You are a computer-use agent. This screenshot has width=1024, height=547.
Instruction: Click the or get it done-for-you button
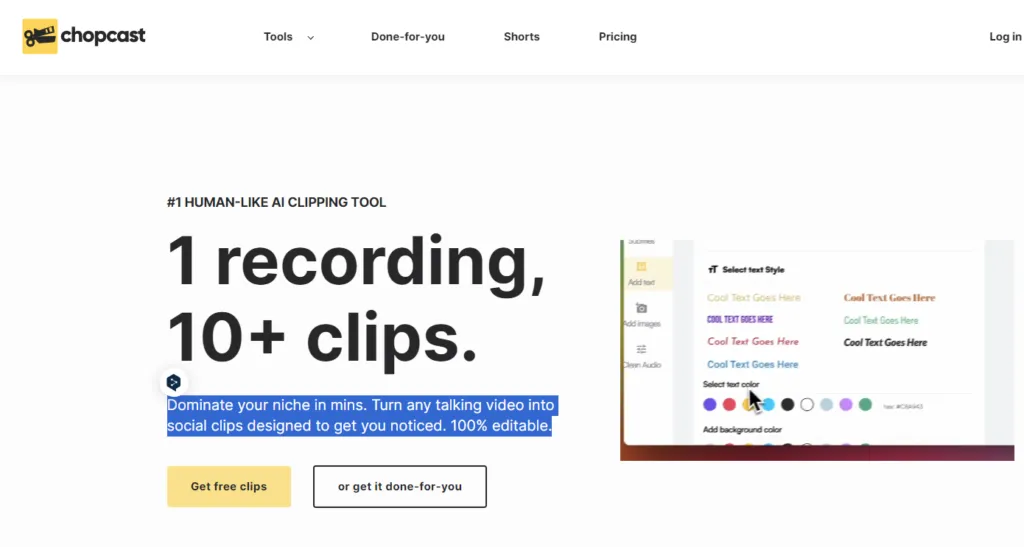pyautogui.click(x=400, y=486)
